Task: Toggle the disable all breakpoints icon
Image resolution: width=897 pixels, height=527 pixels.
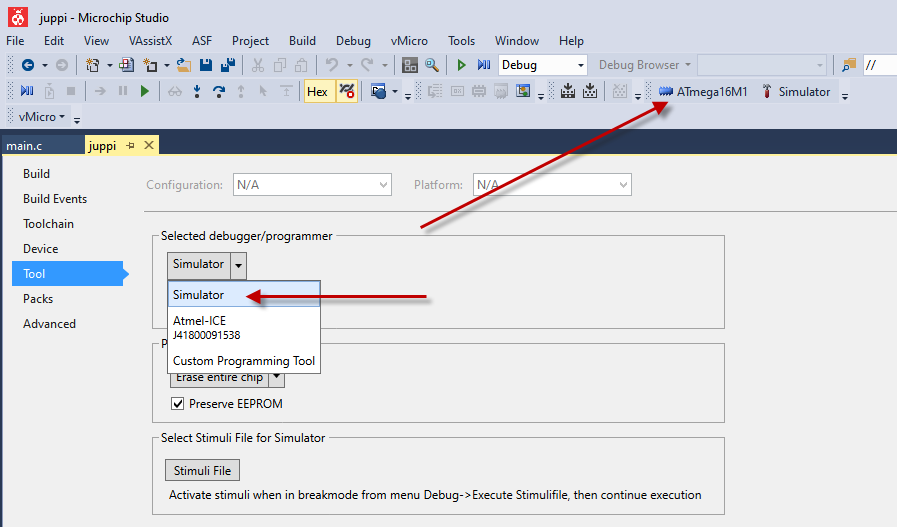Action: [347, 92]
